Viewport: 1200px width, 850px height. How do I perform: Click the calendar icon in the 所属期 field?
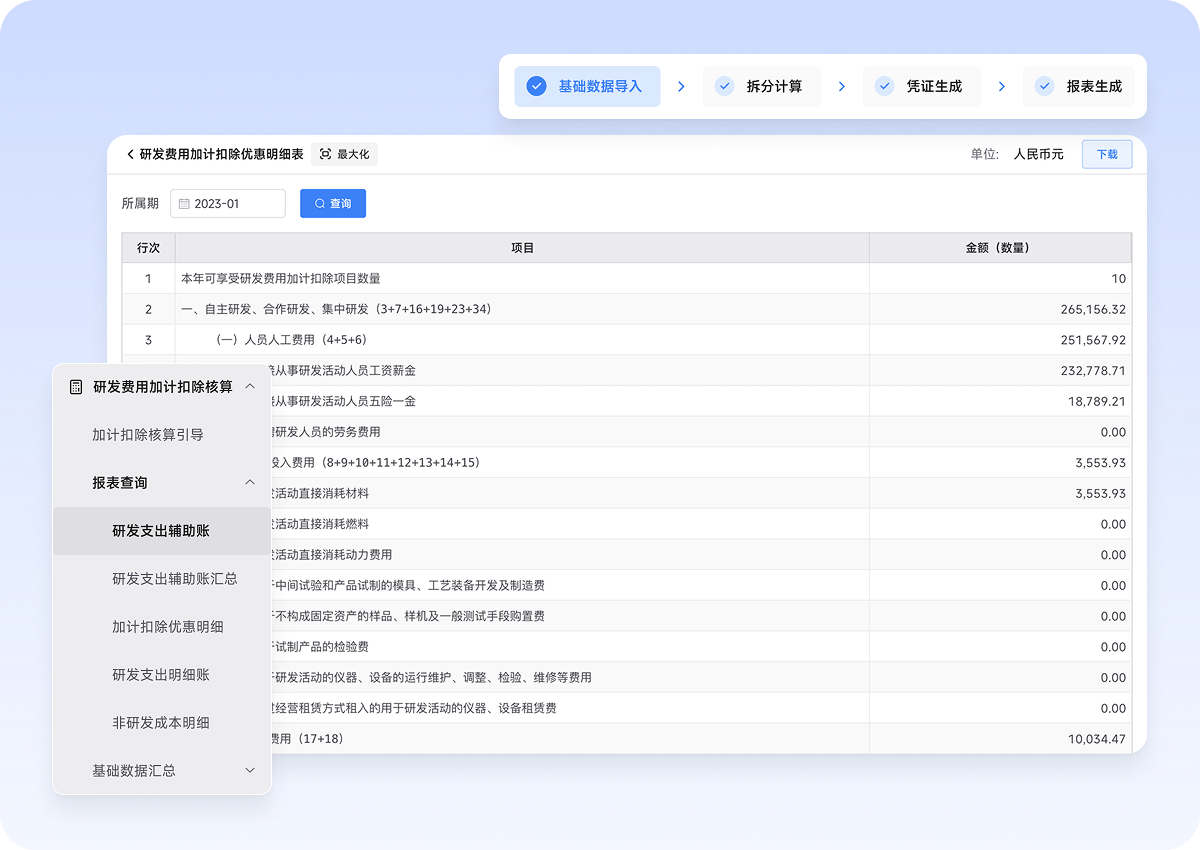184,204
